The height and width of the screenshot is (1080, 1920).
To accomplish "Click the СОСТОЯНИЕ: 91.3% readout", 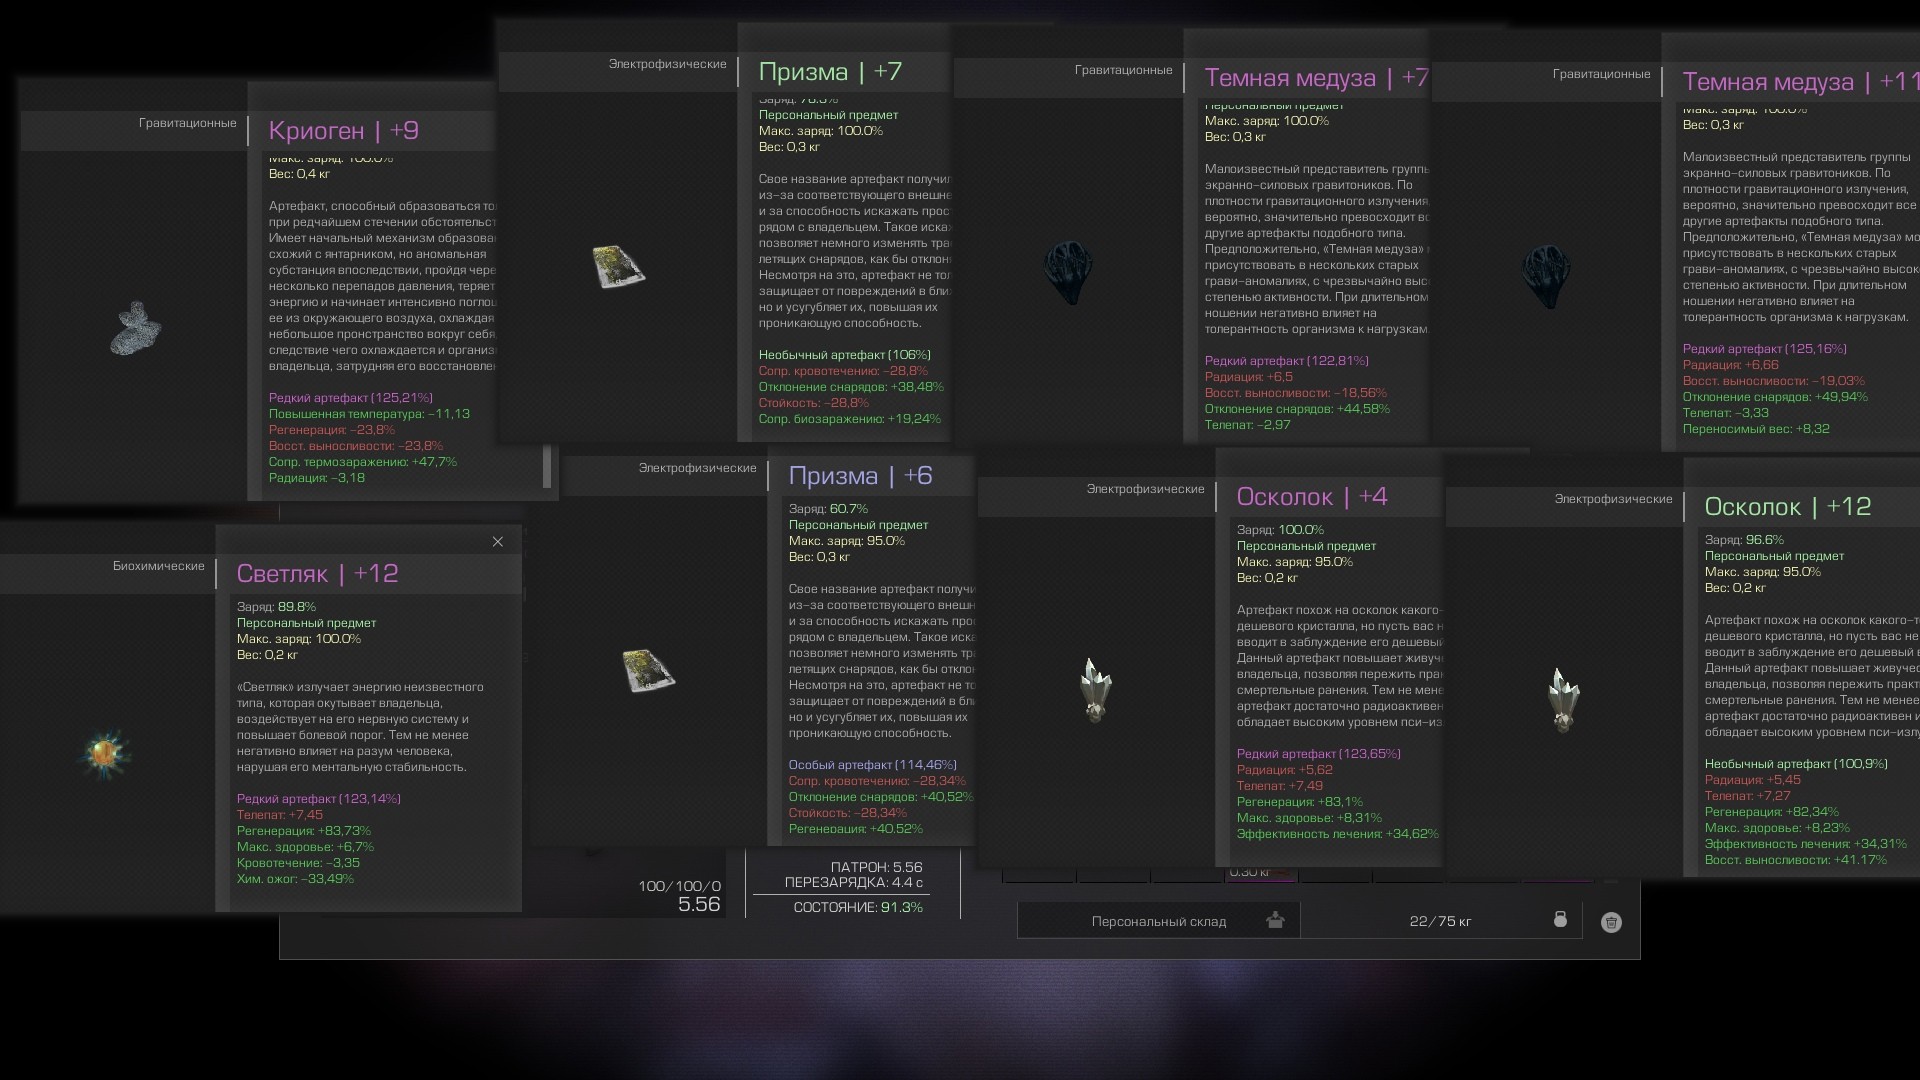I will [x=858, y=908].
